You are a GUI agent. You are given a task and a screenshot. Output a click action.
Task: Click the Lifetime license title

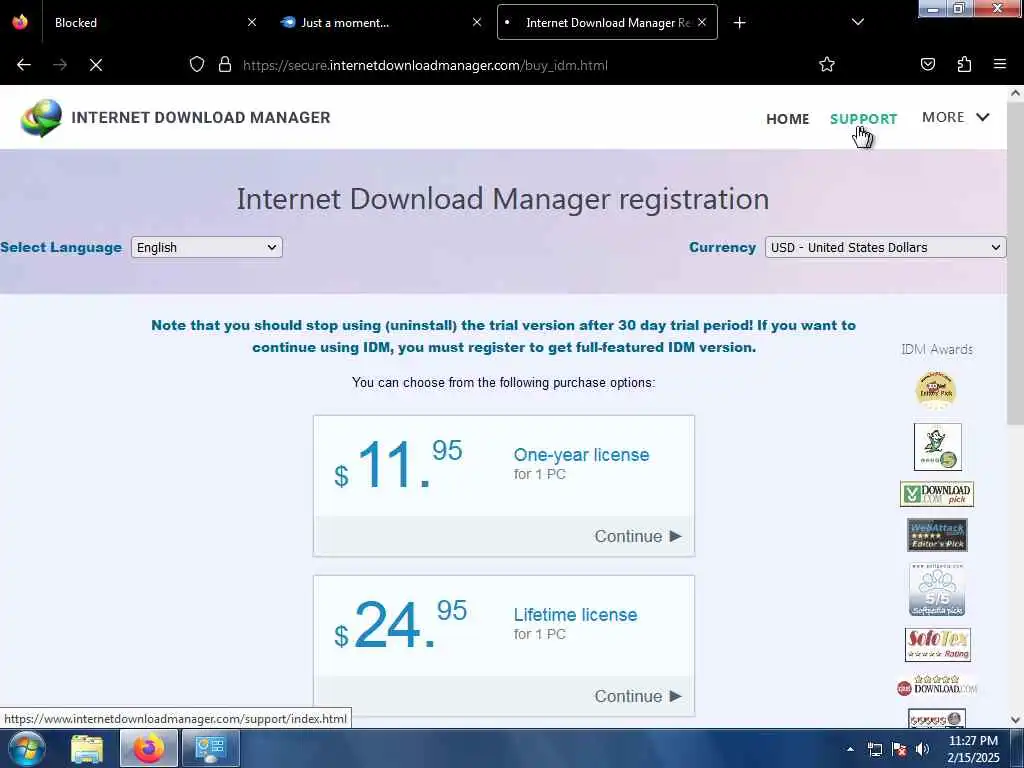pos(575,615)
